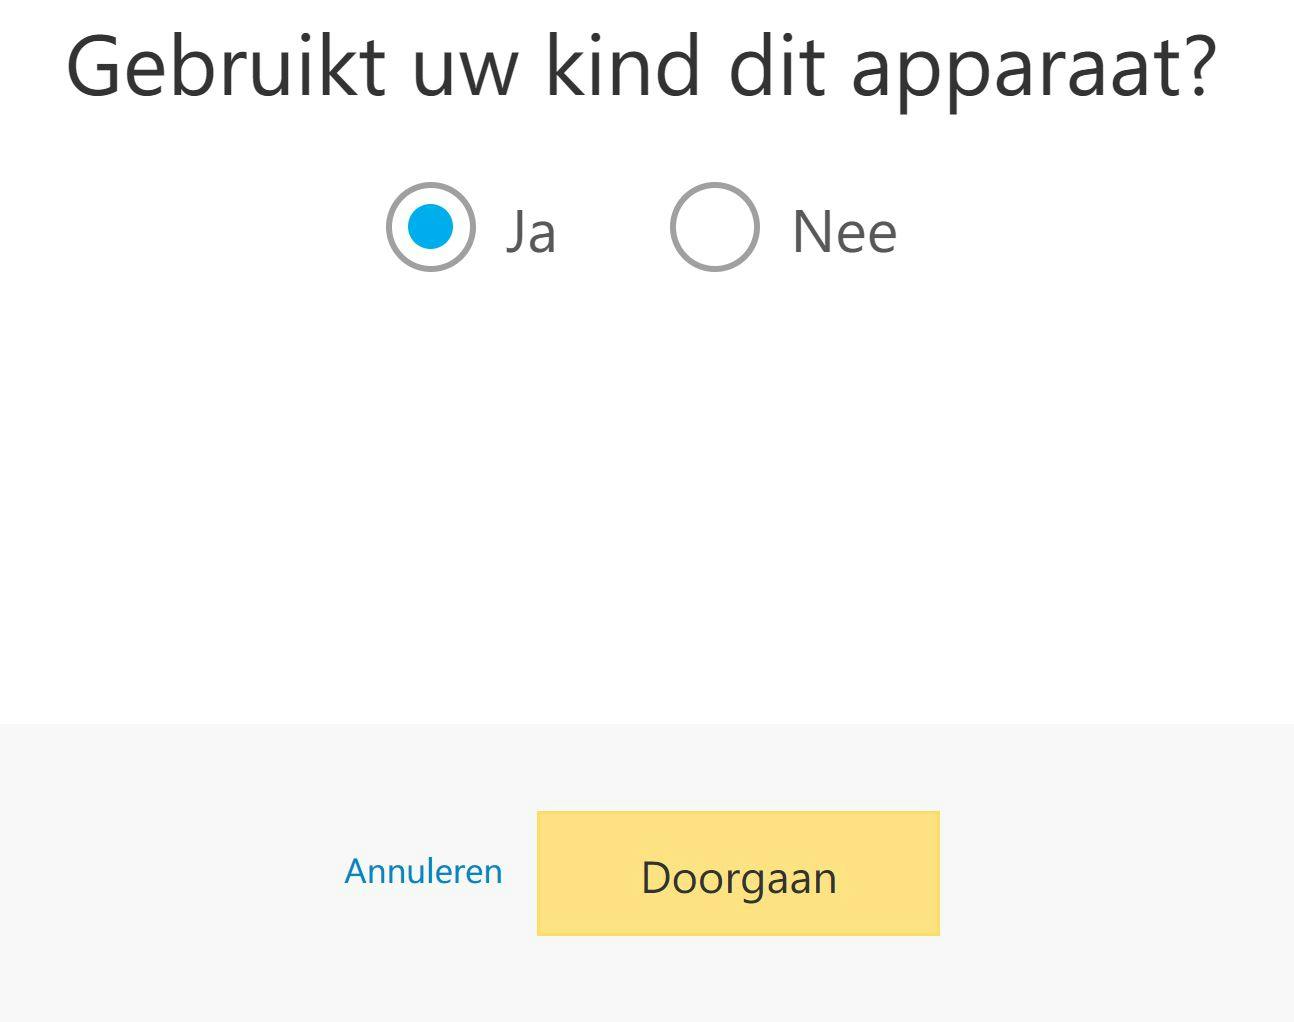
Task: Click the 'Annuleren' link
Action: point(423,872)
